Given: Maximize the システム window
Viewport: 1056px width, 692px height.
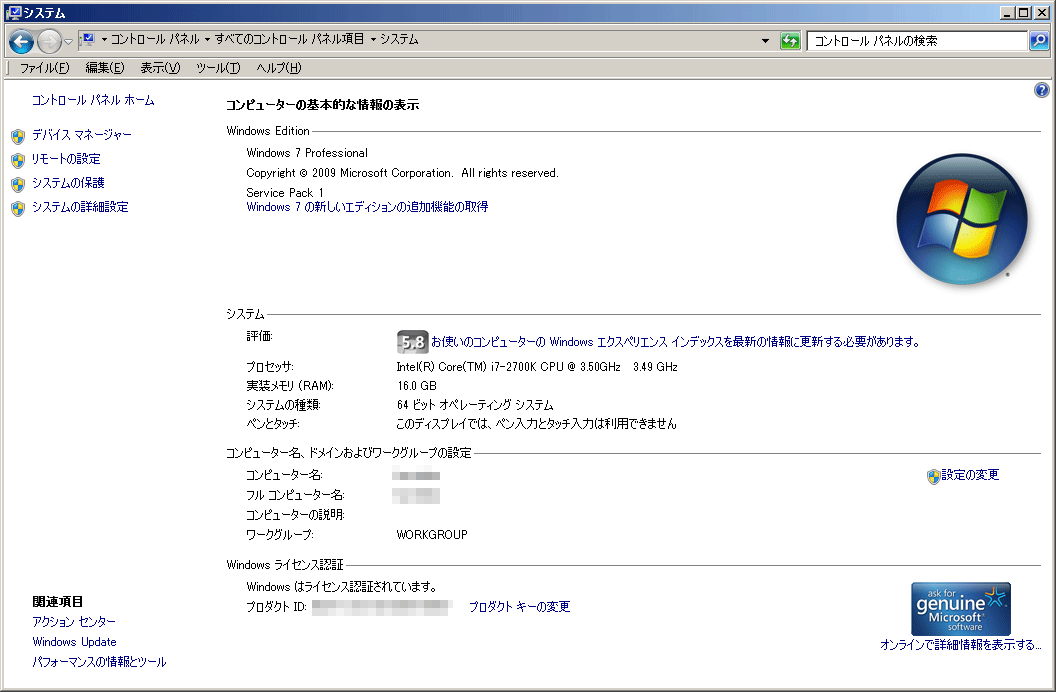Looking at the screenshot, I should pyautogui.click(x=1024, y=13).
